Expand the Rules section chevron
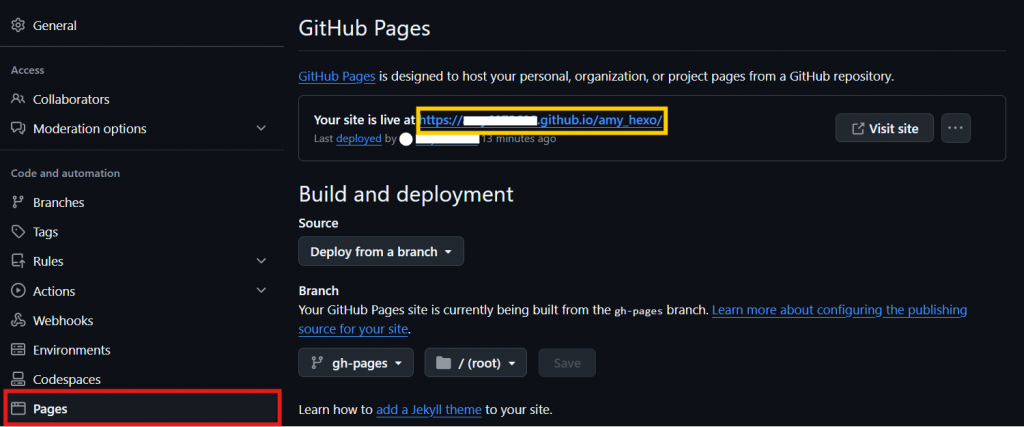Screen dimensions: 1024x427 coord(261,261)
